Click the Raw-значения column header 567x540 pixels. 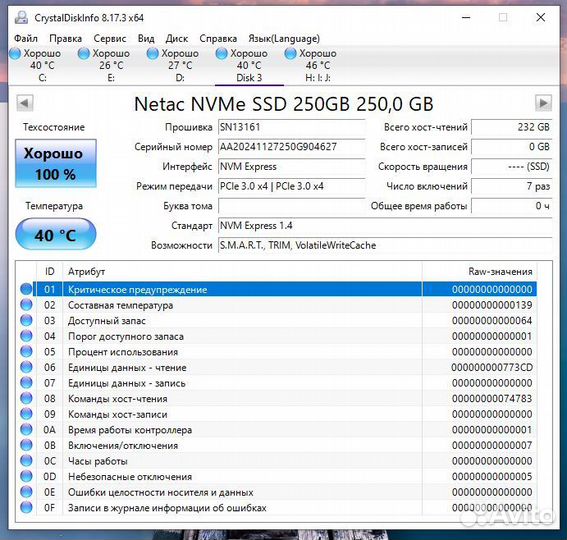[x=479, y=271]
